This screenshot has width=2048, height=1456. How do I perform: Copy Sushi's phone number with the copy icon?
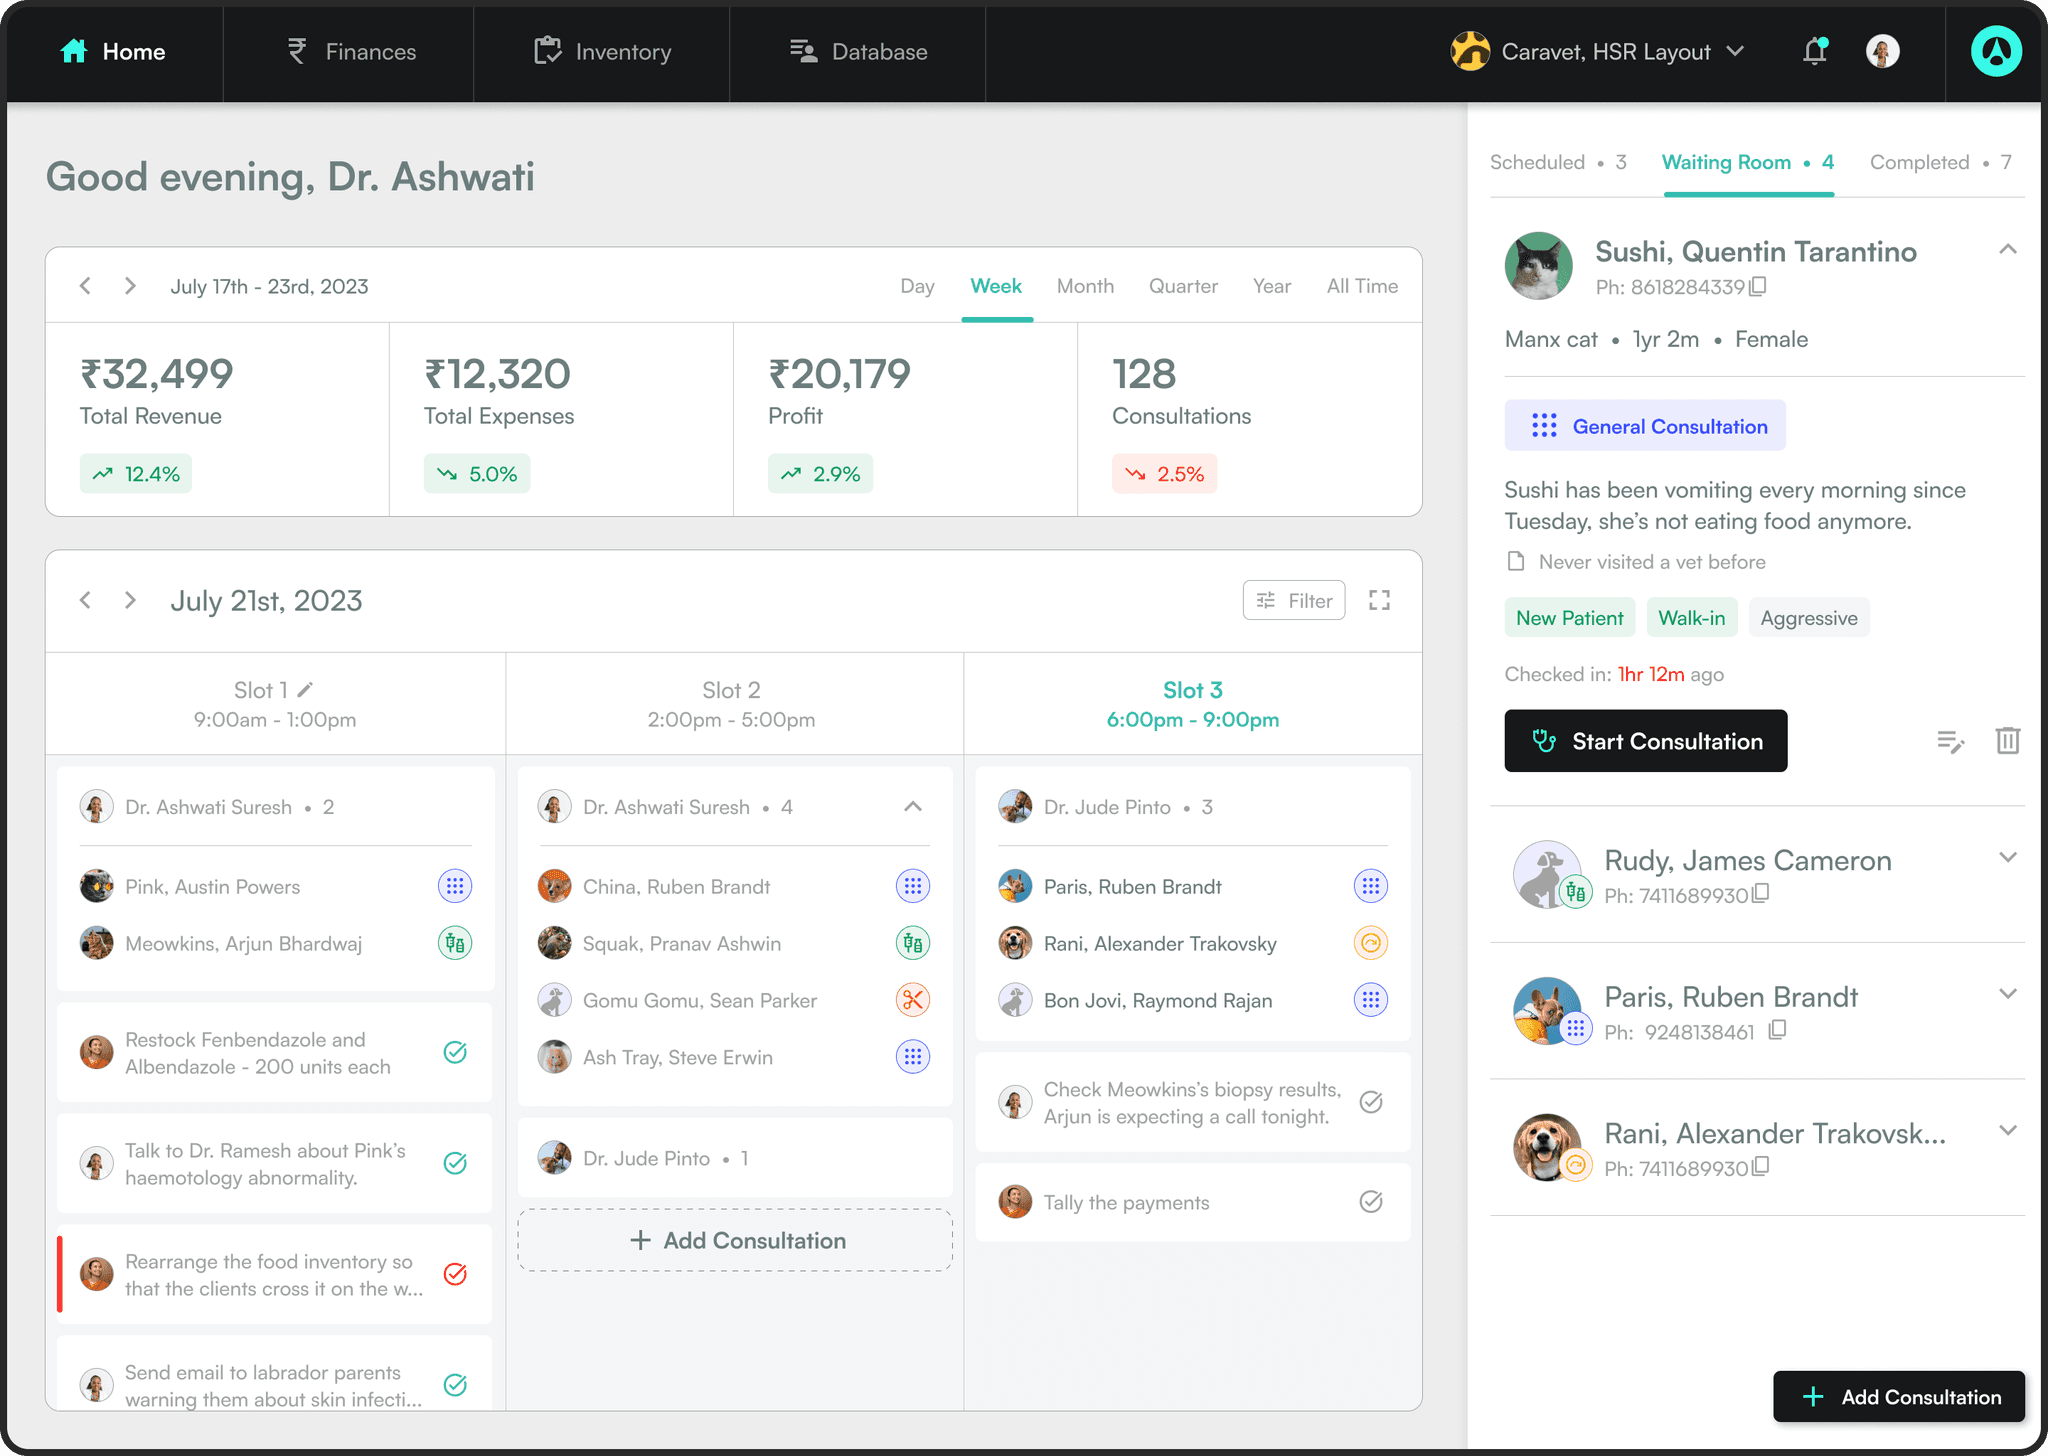(1759, 287)
